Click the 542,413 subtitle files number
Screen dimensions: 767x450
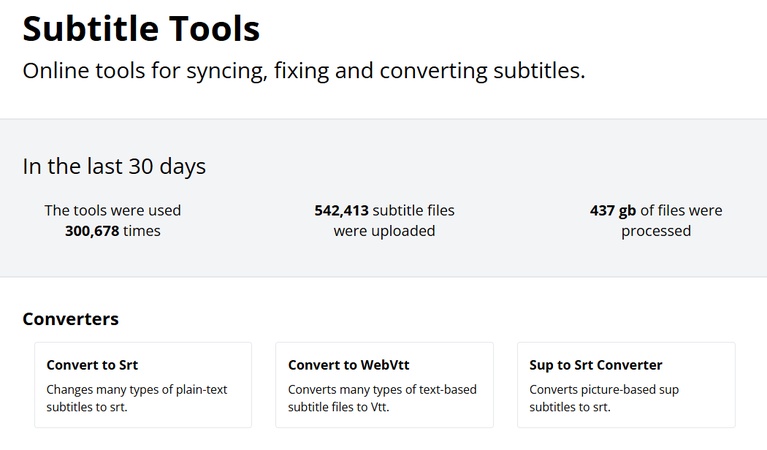[x=342, y=211]
